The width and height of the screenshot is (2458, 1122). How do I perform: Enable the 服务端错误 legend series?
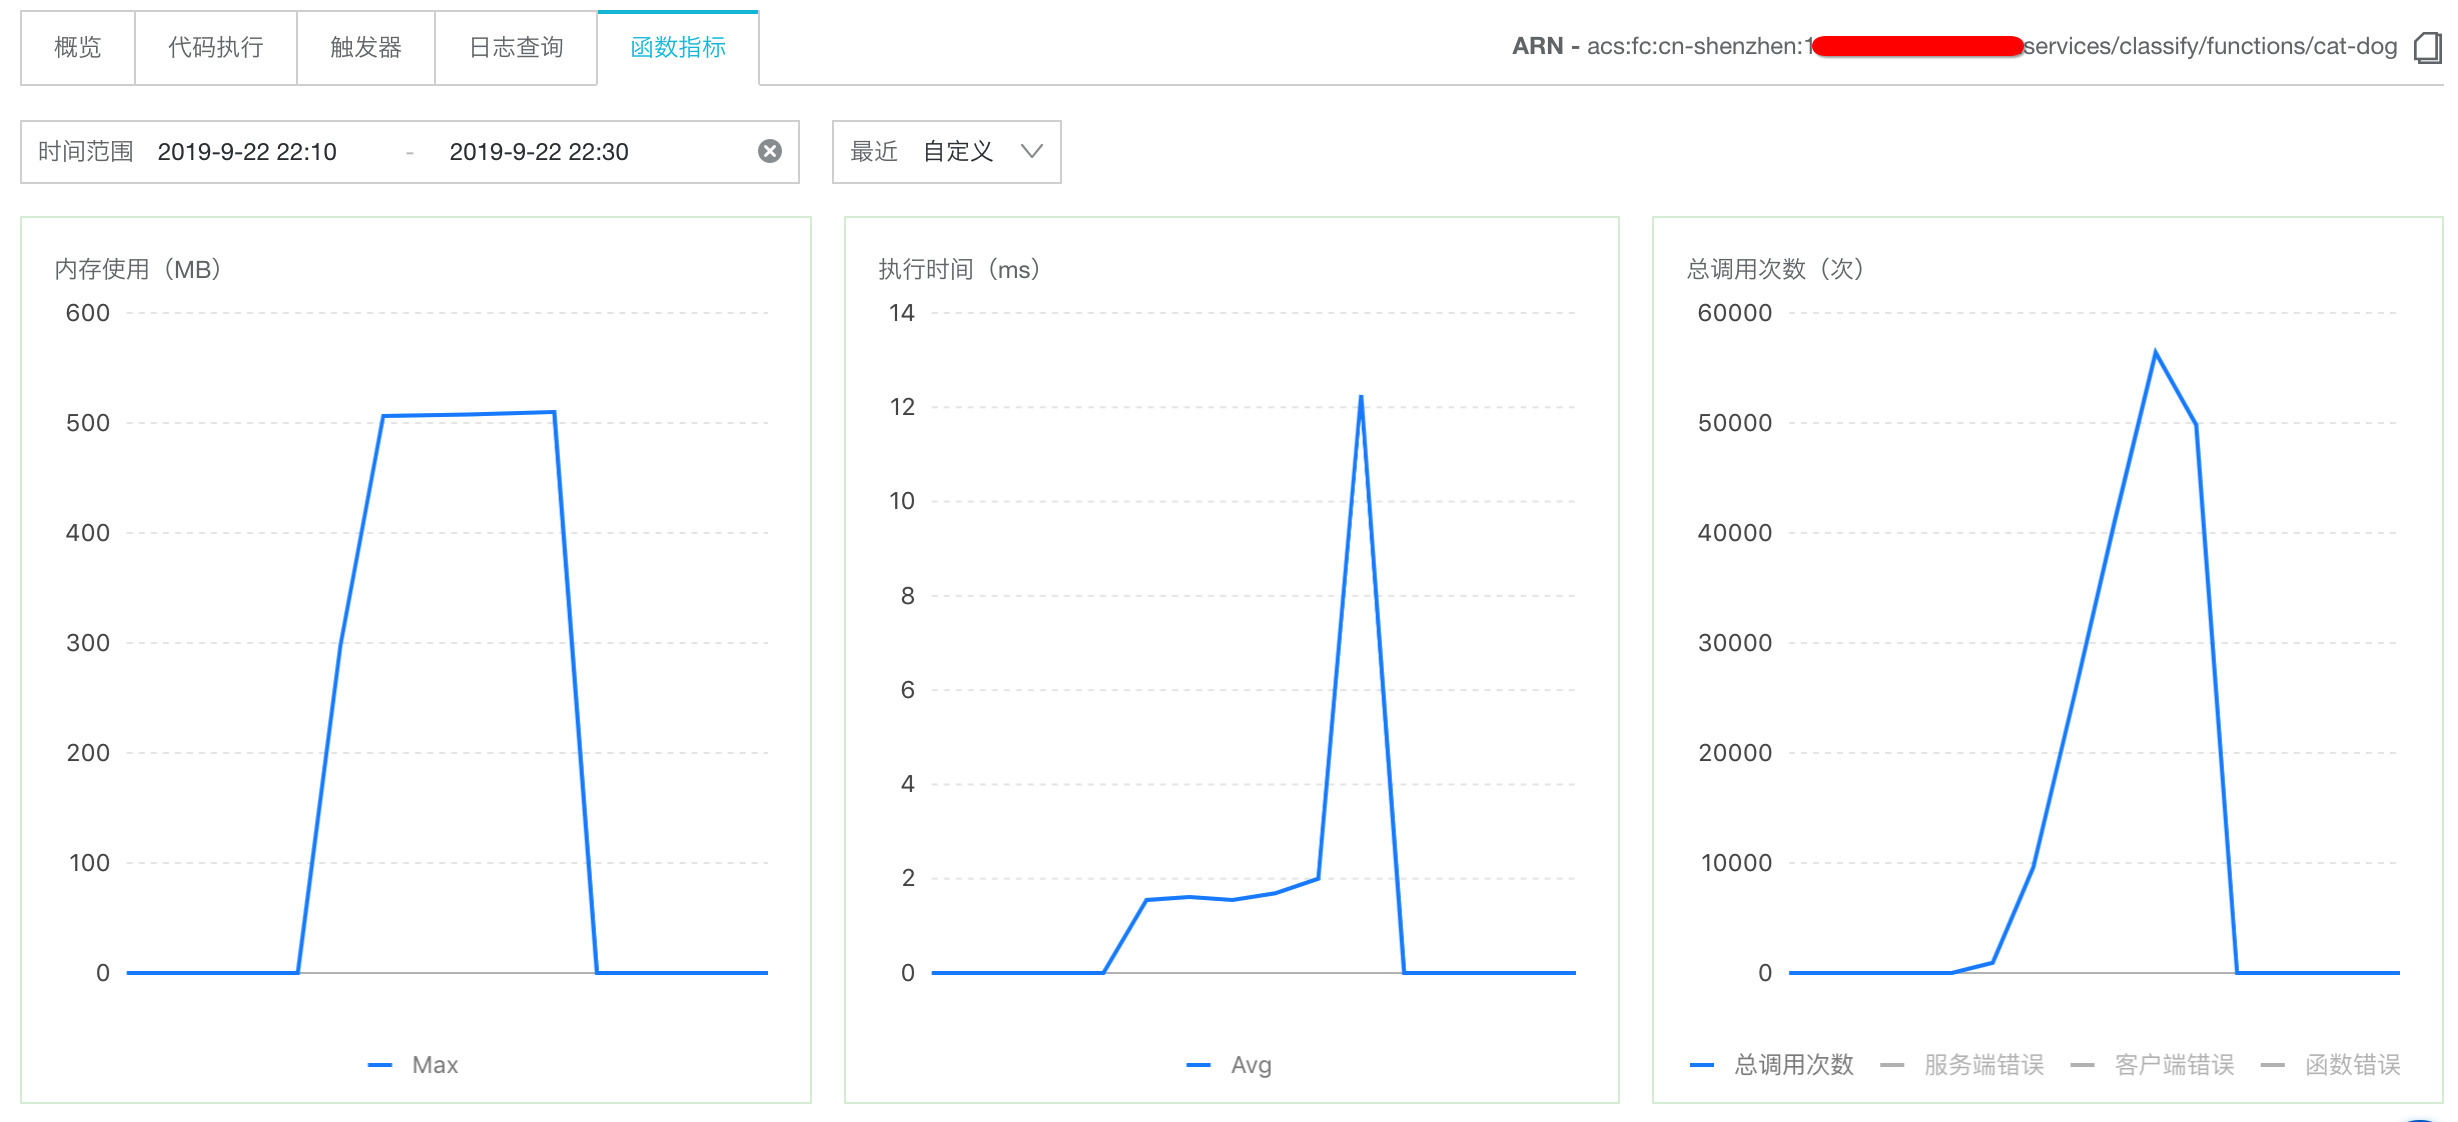pos(1983,1065)
